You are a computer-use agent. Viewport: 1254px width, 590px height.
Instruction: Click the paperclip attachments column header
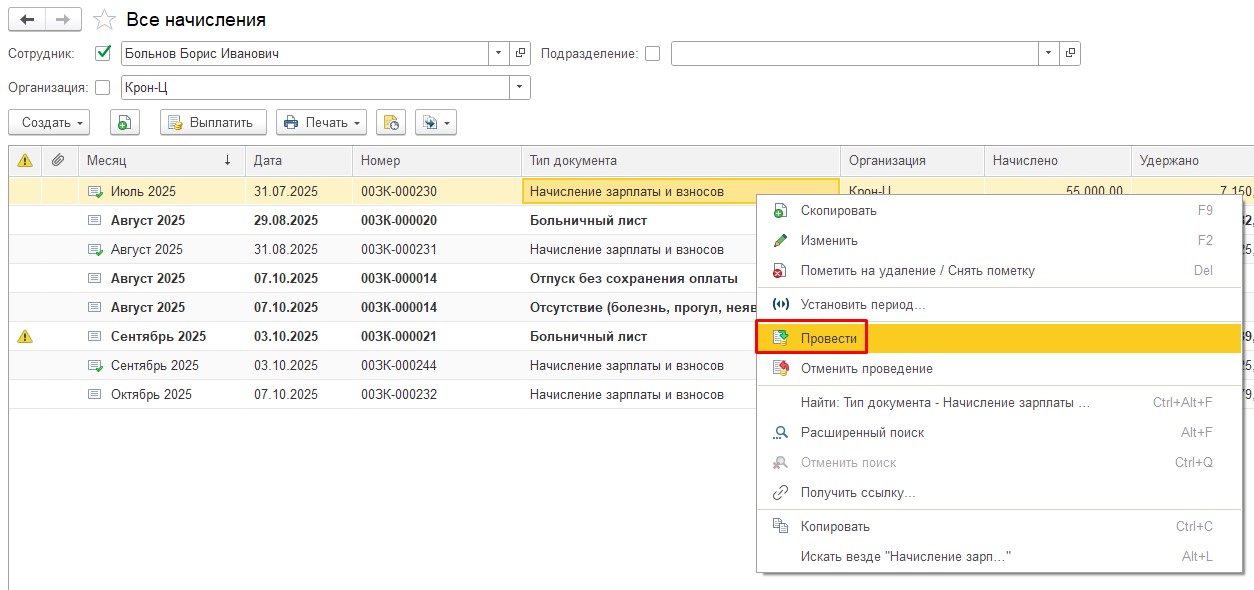59,160
